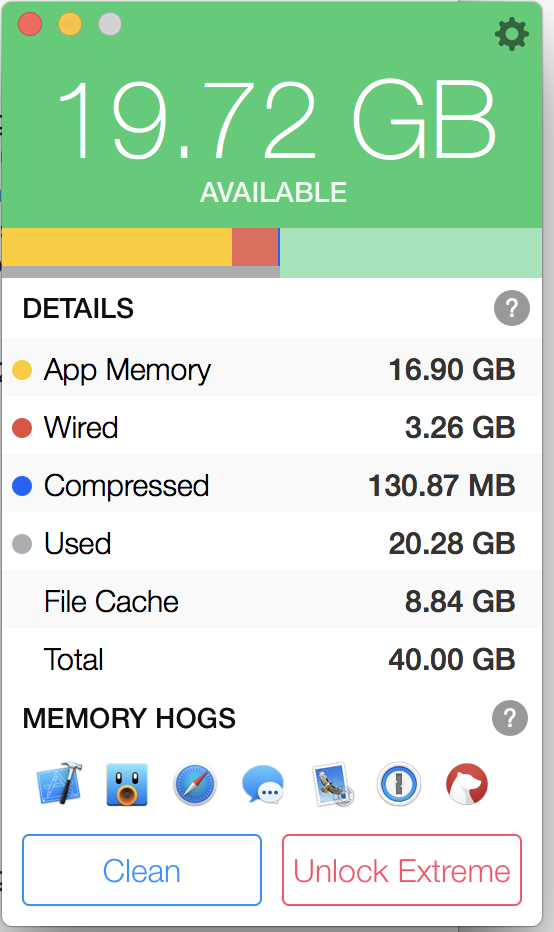Click the Unlock Extreme button
554x932 pixels.
[402, 870]
